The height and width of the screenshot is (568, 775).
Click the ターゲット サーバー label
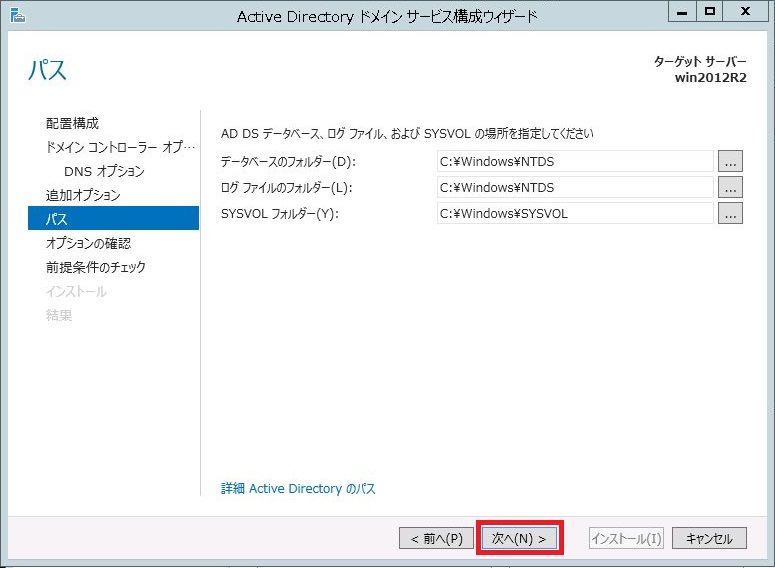click(x=700, y=61)
